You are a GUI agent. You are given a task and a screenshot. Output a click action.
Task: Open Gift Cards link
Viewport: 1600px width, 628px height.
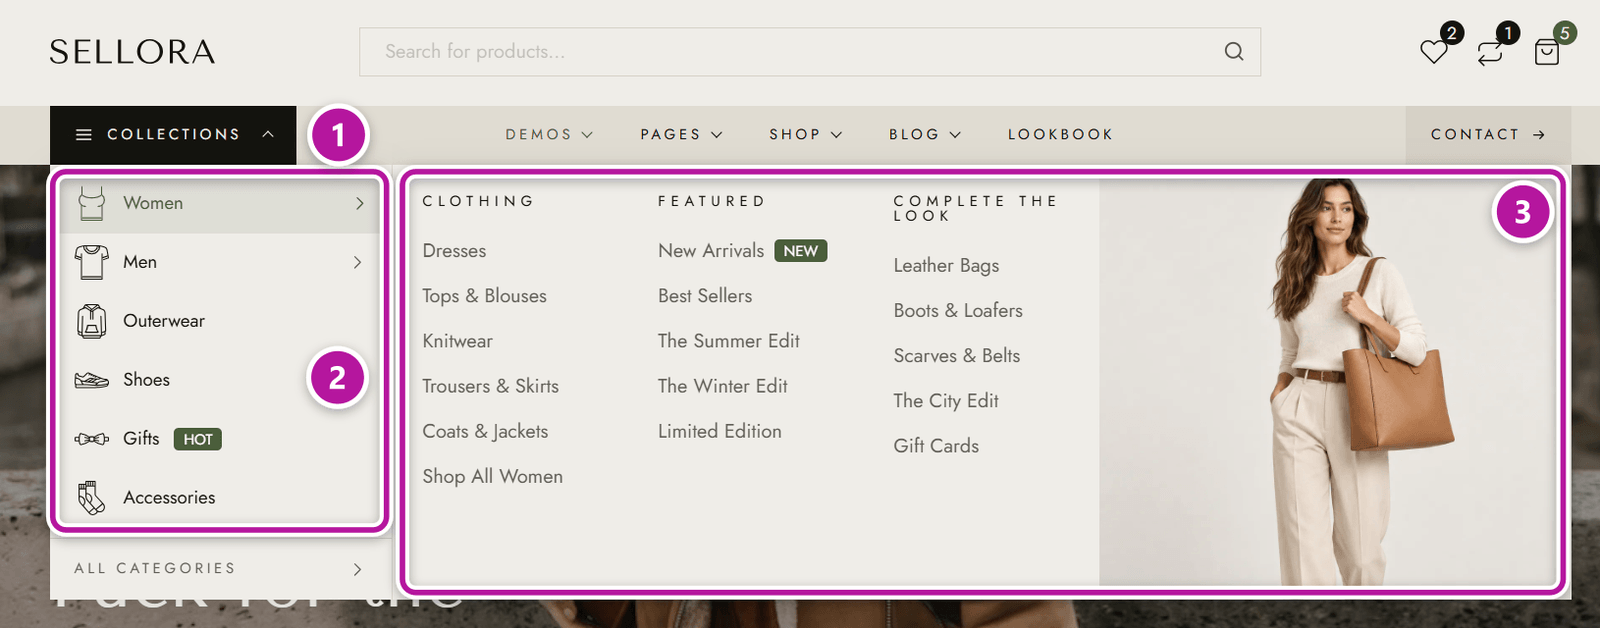click(x=936, y=446)
